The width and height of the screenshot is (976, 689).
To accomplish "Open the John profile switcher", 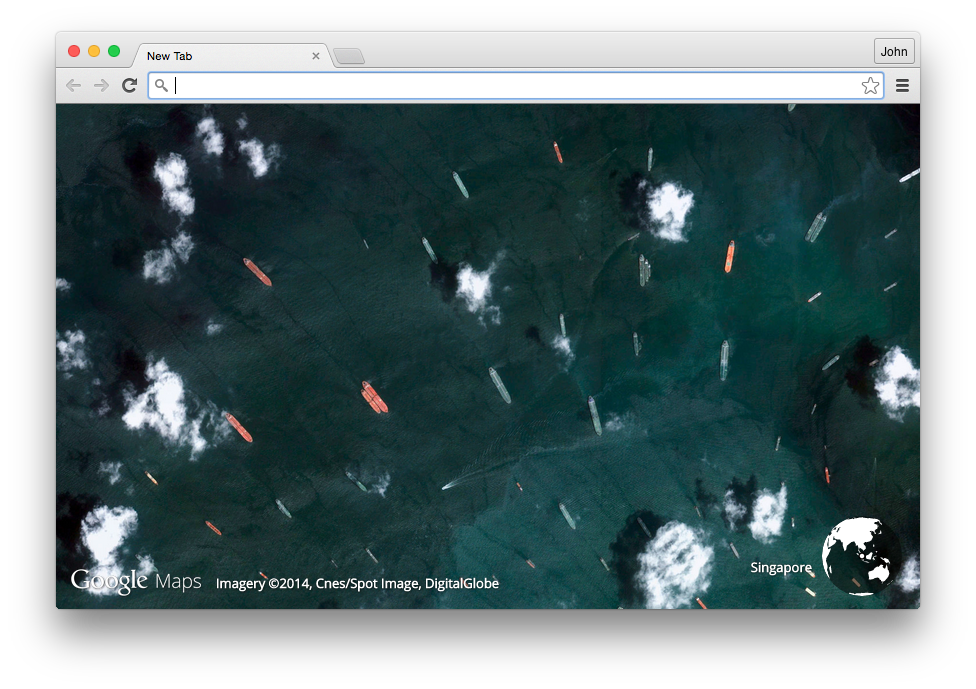I will 894,52.
